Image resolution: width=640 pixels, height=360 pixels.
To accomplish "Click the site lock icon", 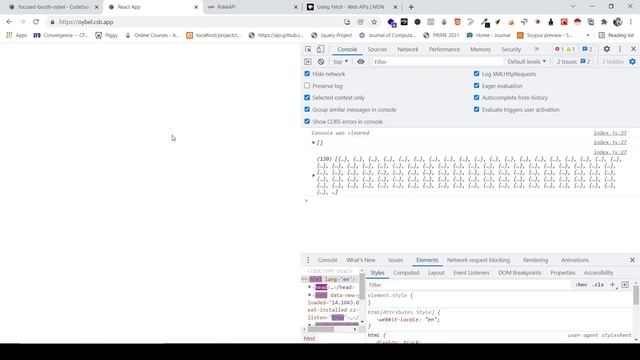I will pos(52,22).
